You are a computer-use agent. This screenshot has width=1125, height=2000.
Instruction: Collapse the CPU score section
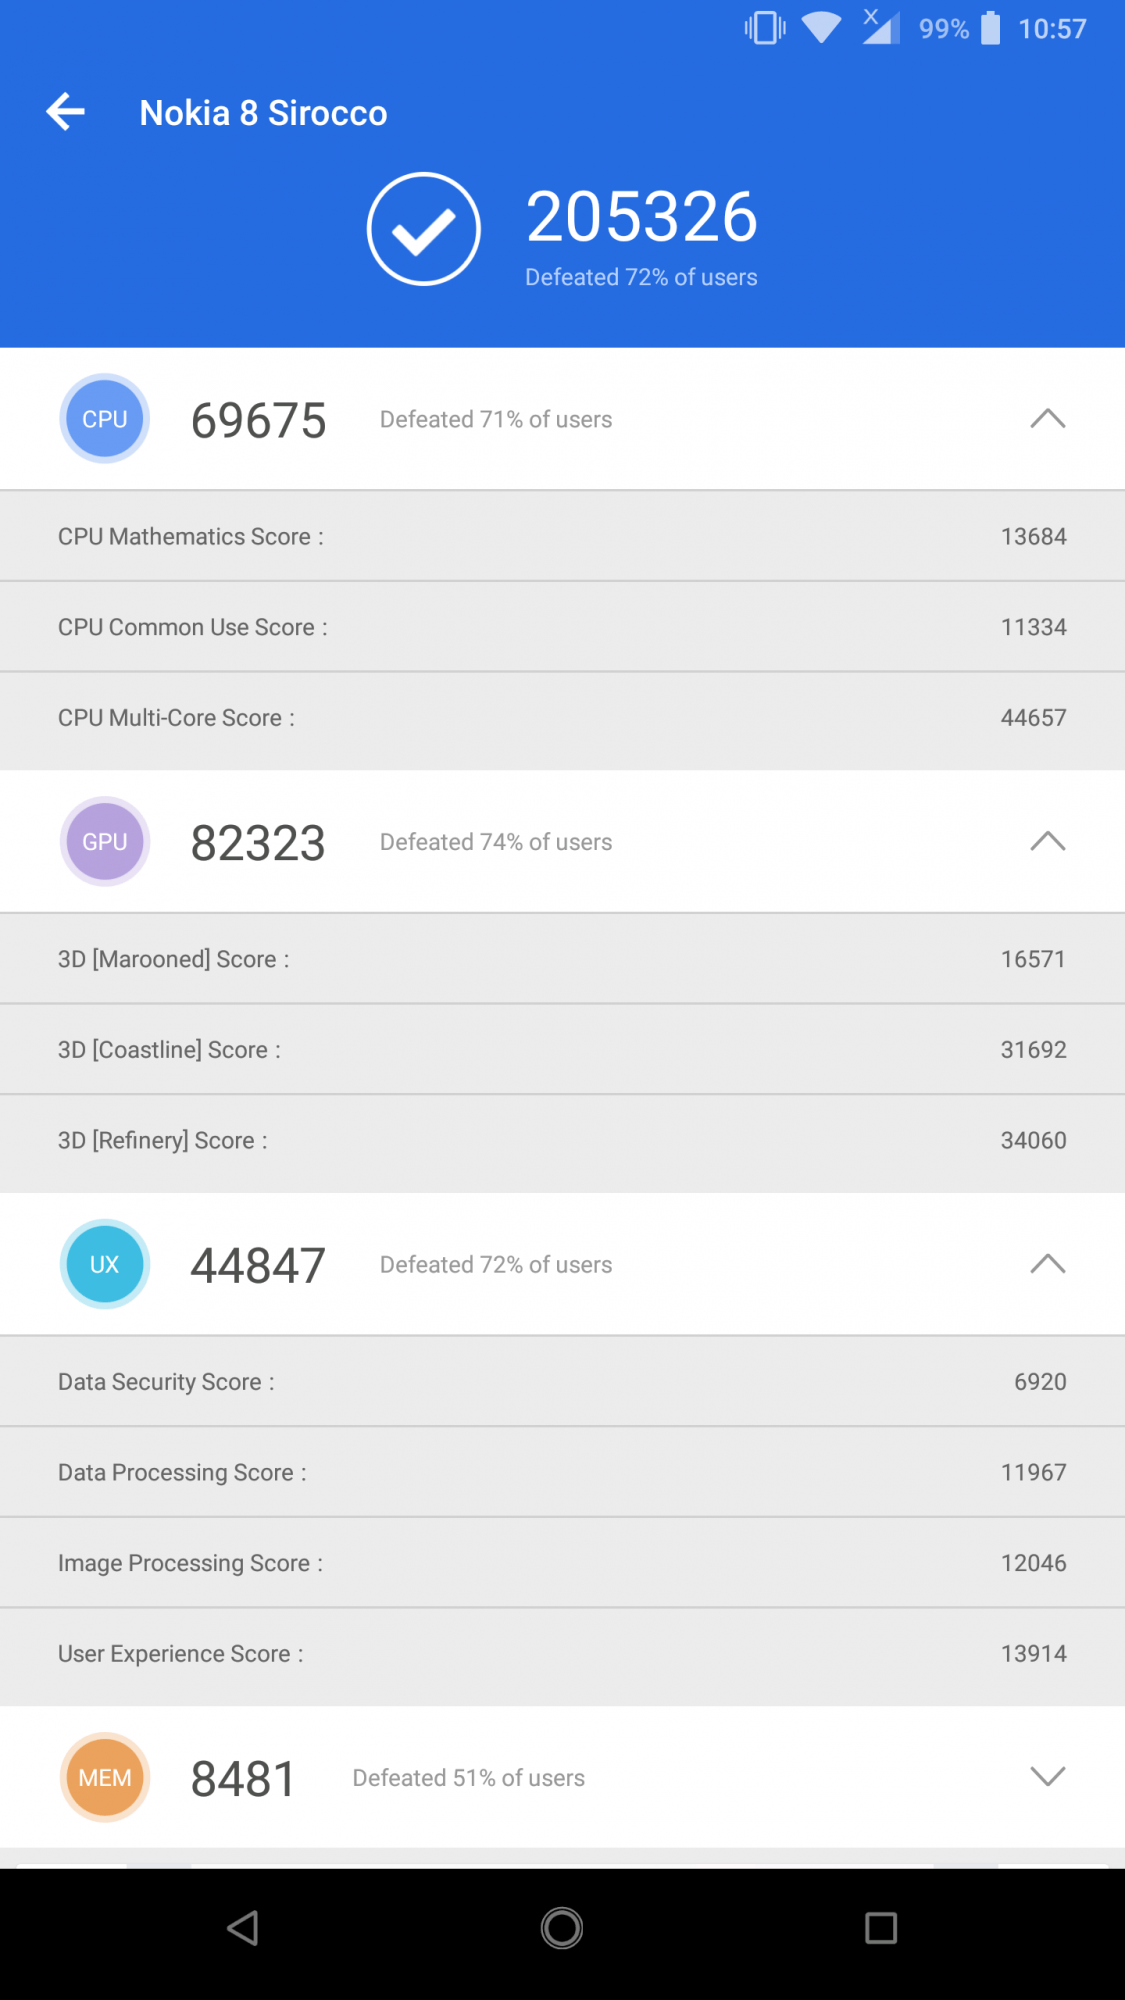[x=1047, y=419]
